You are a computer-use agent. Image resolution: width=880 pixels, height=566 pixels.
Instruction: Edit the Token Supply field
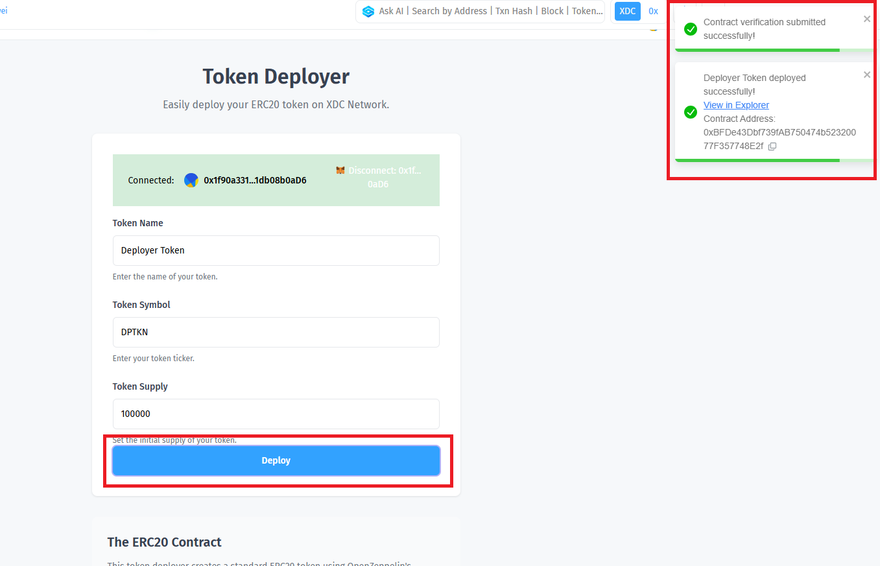click(x=276, y=414)
